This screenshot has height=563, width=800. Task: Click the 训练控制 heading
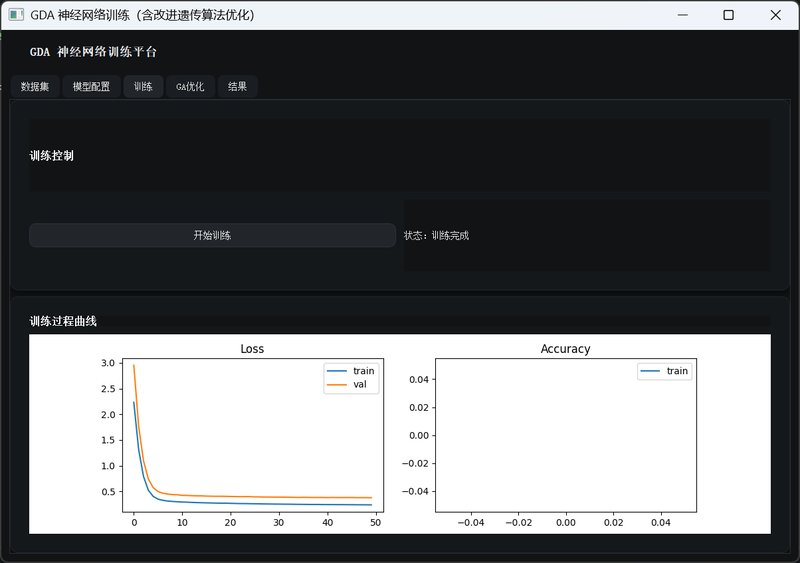point(52,156)
